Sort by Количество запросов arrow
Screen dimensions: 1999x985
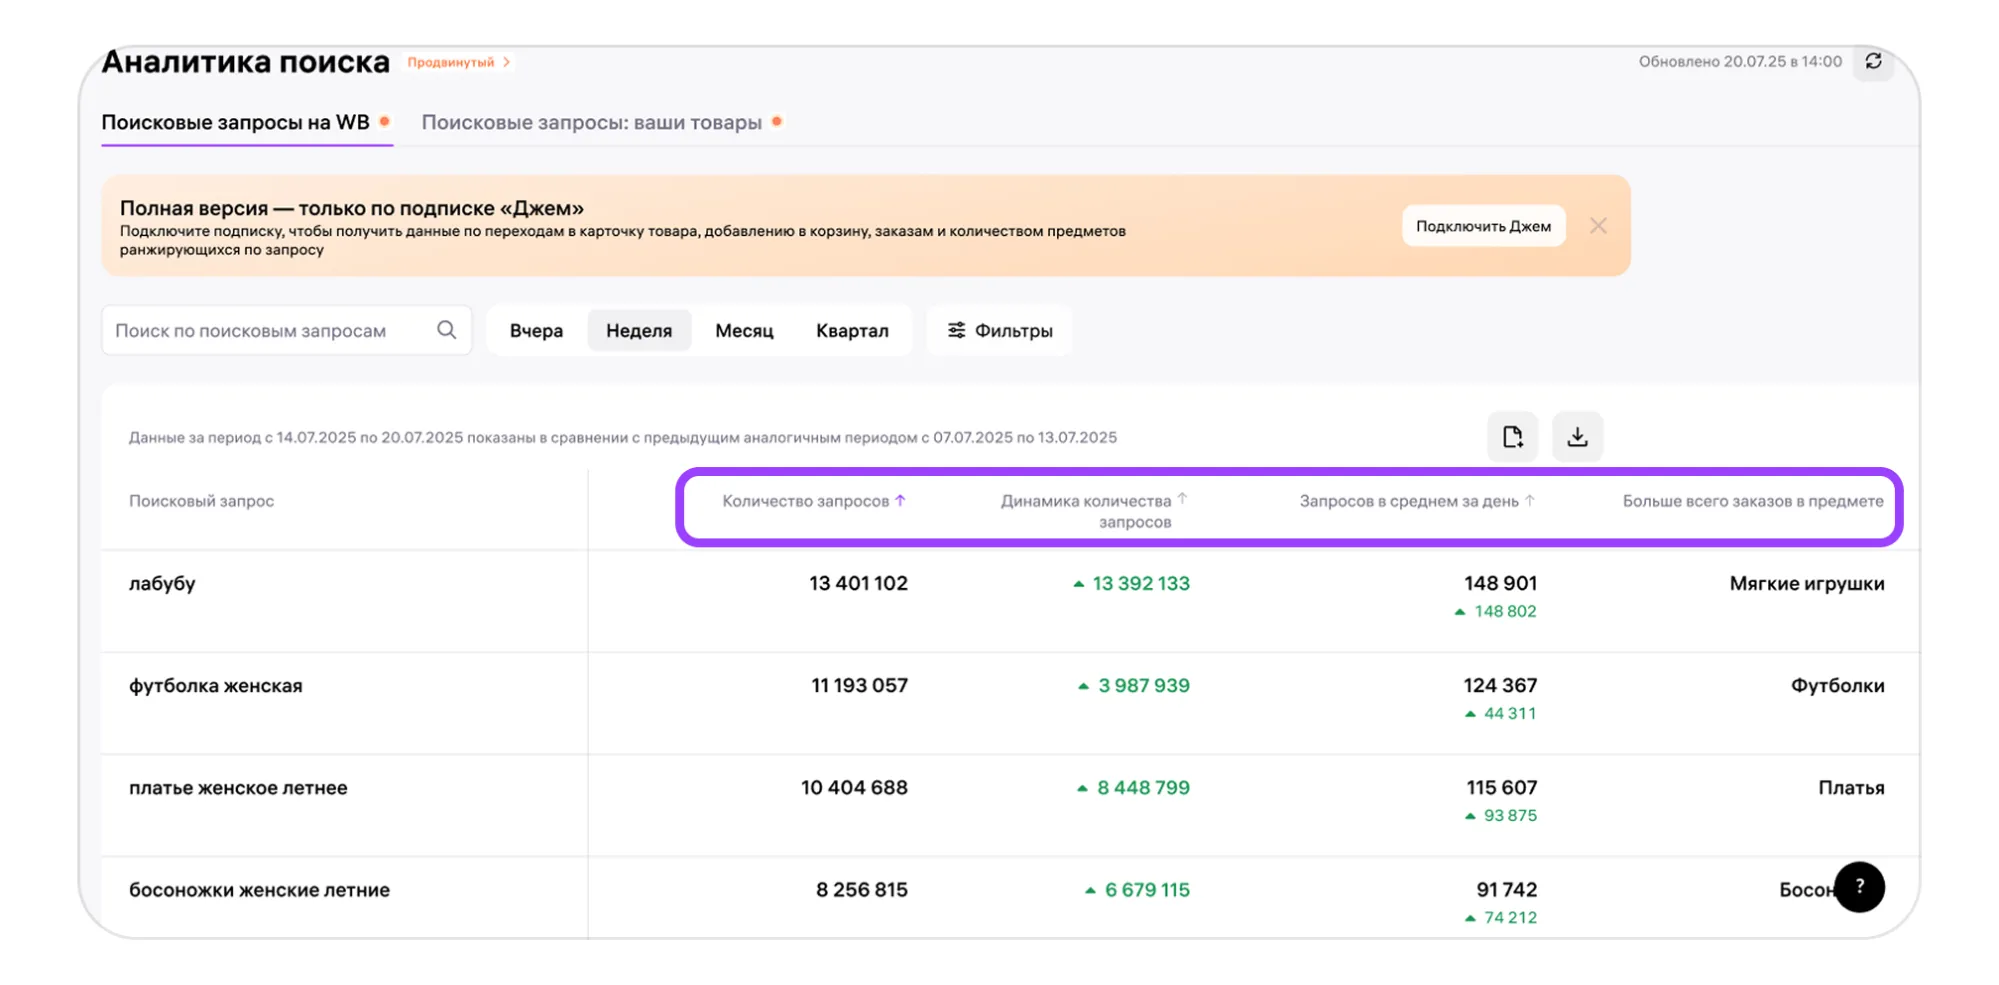(900, 500)
